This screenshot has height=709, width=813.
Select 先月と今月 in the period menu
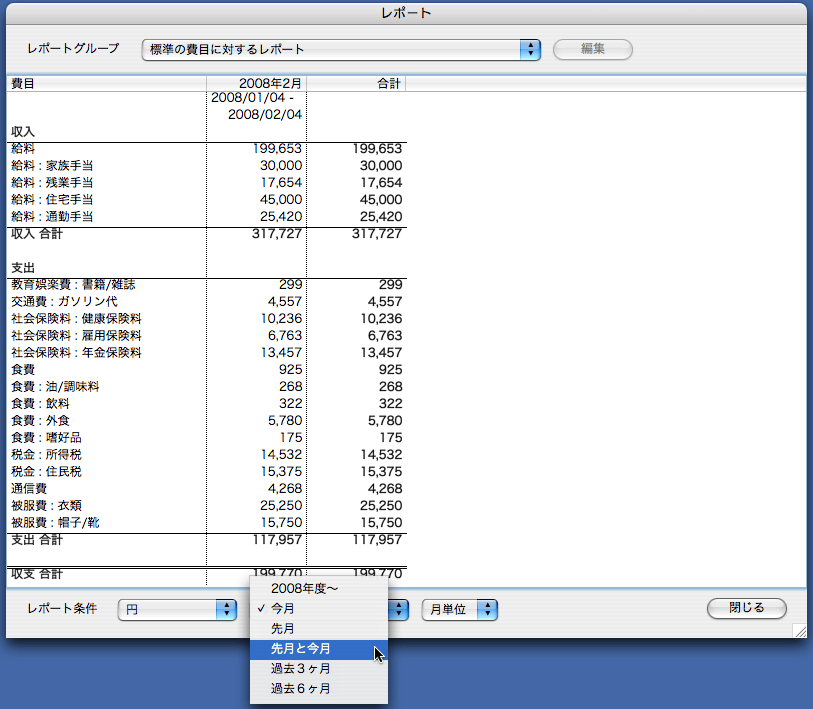[x=319, y=649]
